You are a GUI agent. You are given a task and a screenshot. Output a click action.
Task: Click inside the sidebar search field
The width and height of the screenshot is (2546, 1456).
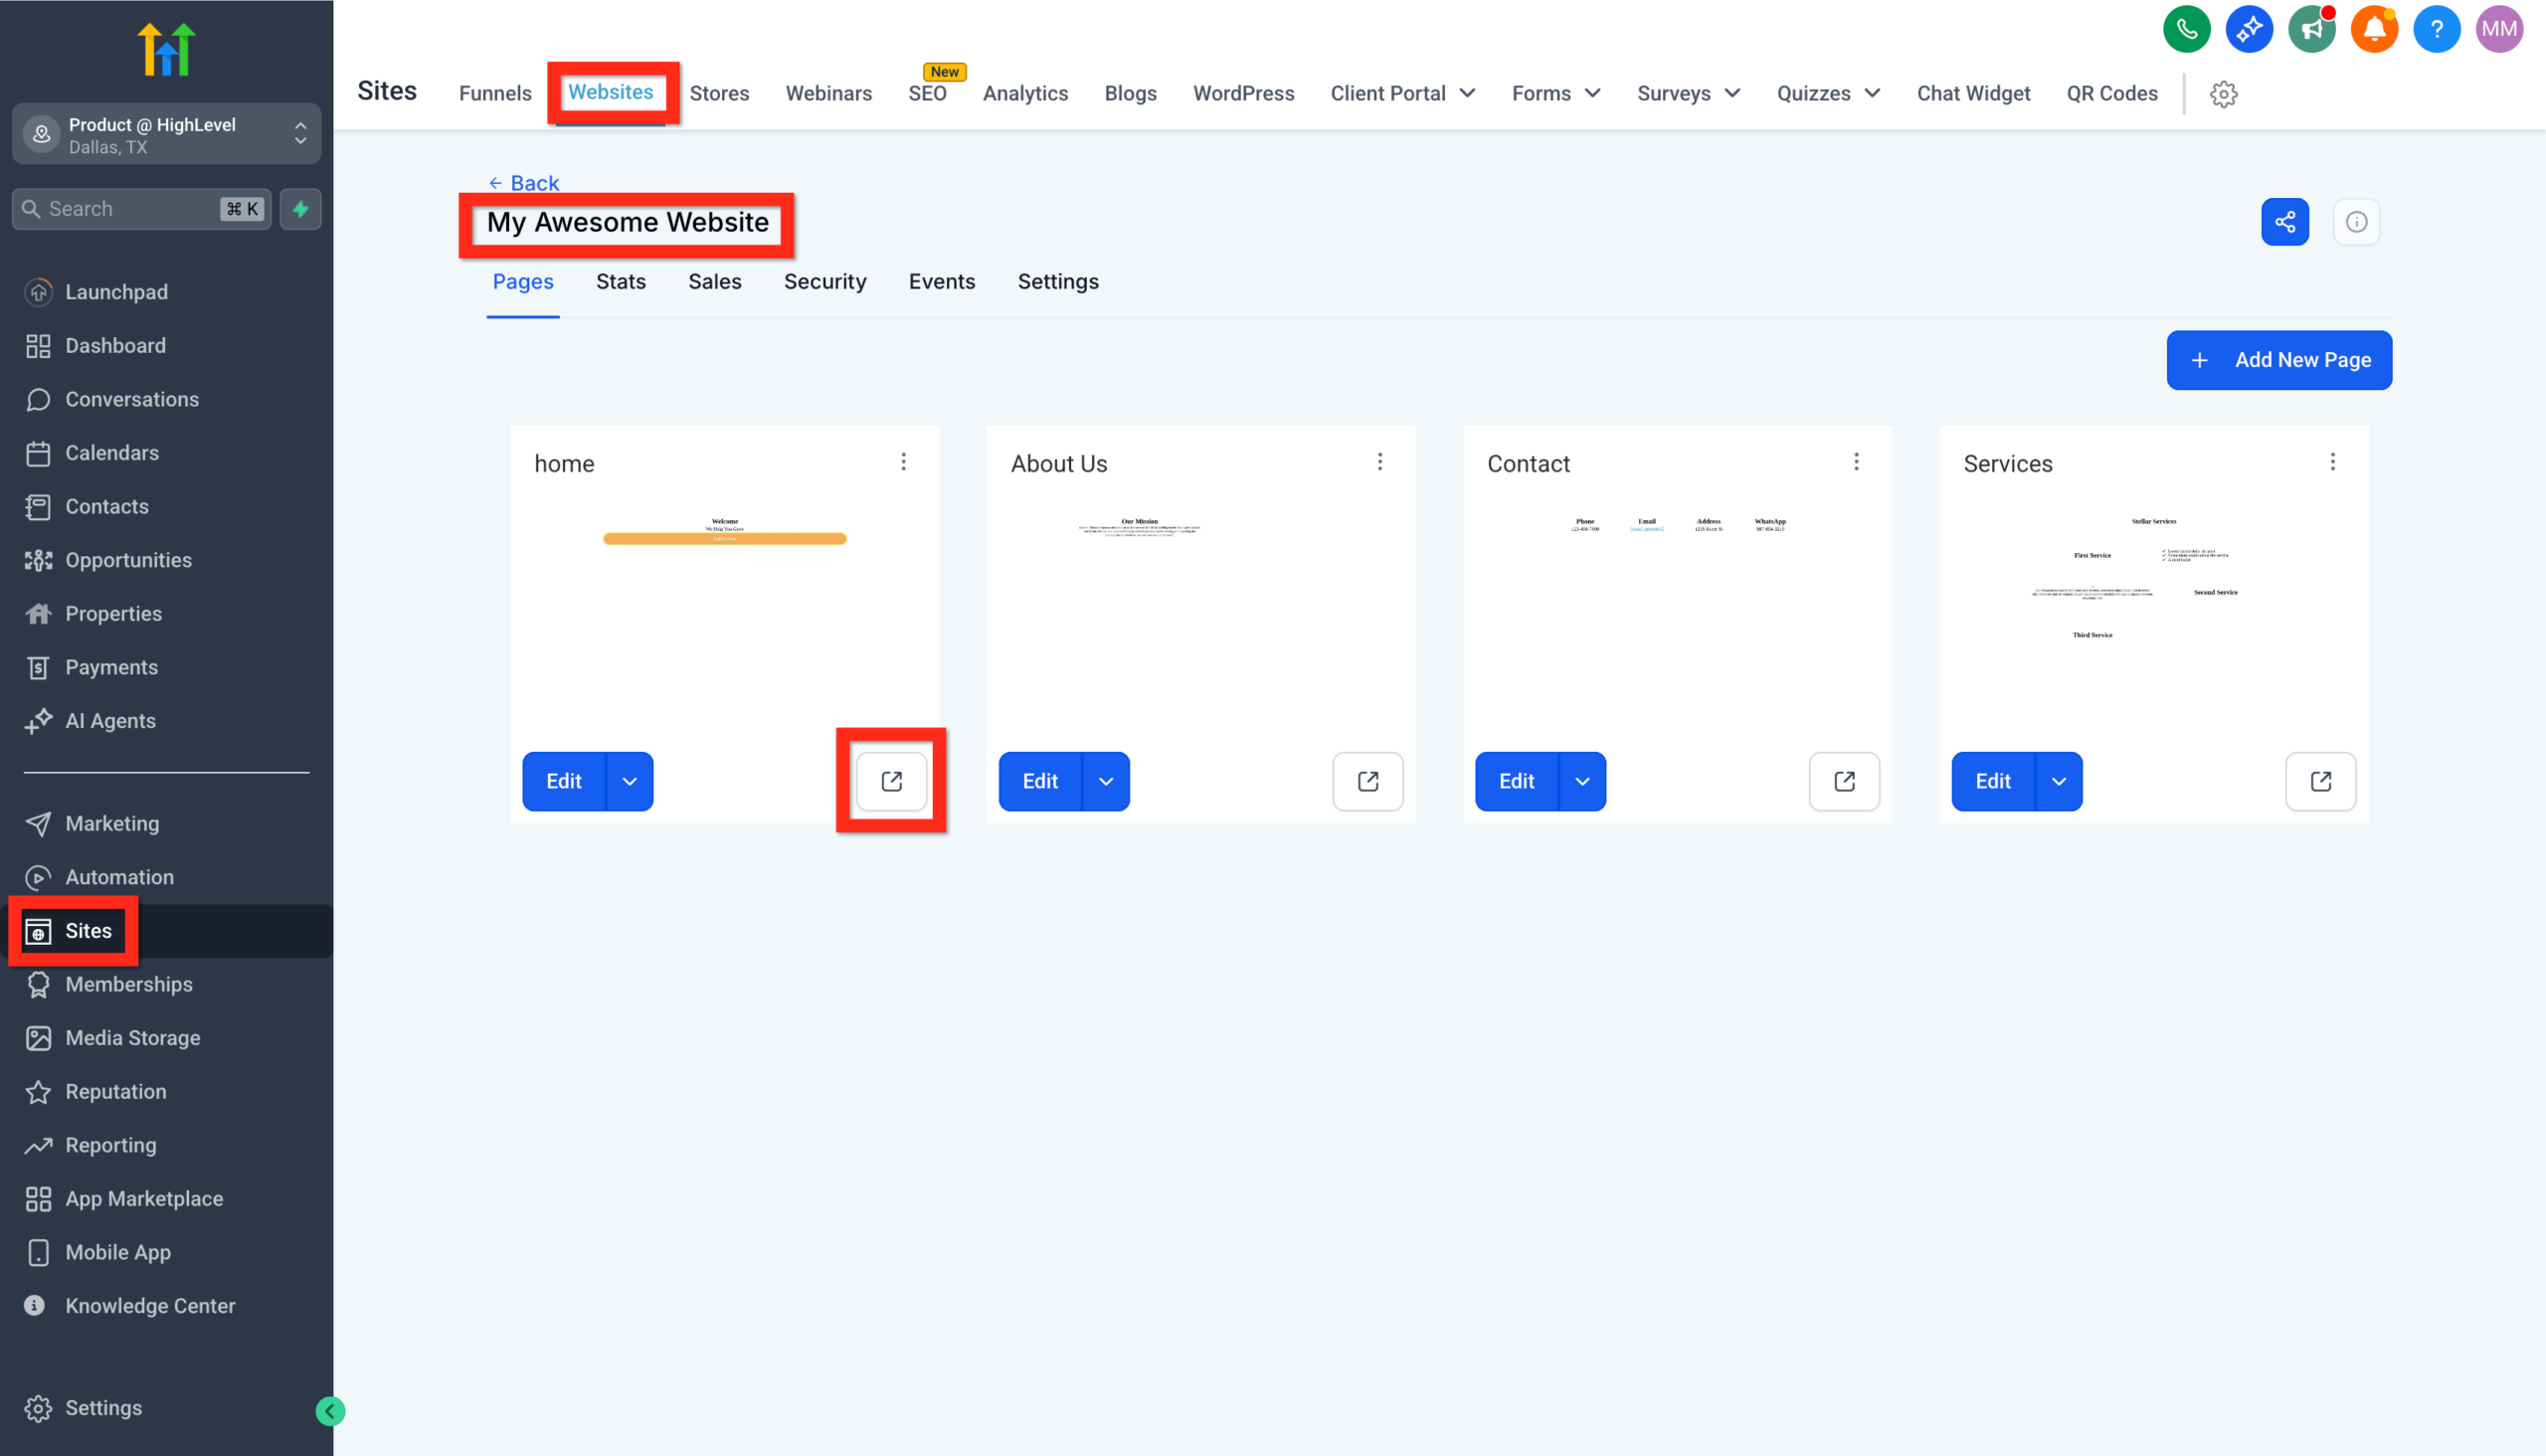130,209
